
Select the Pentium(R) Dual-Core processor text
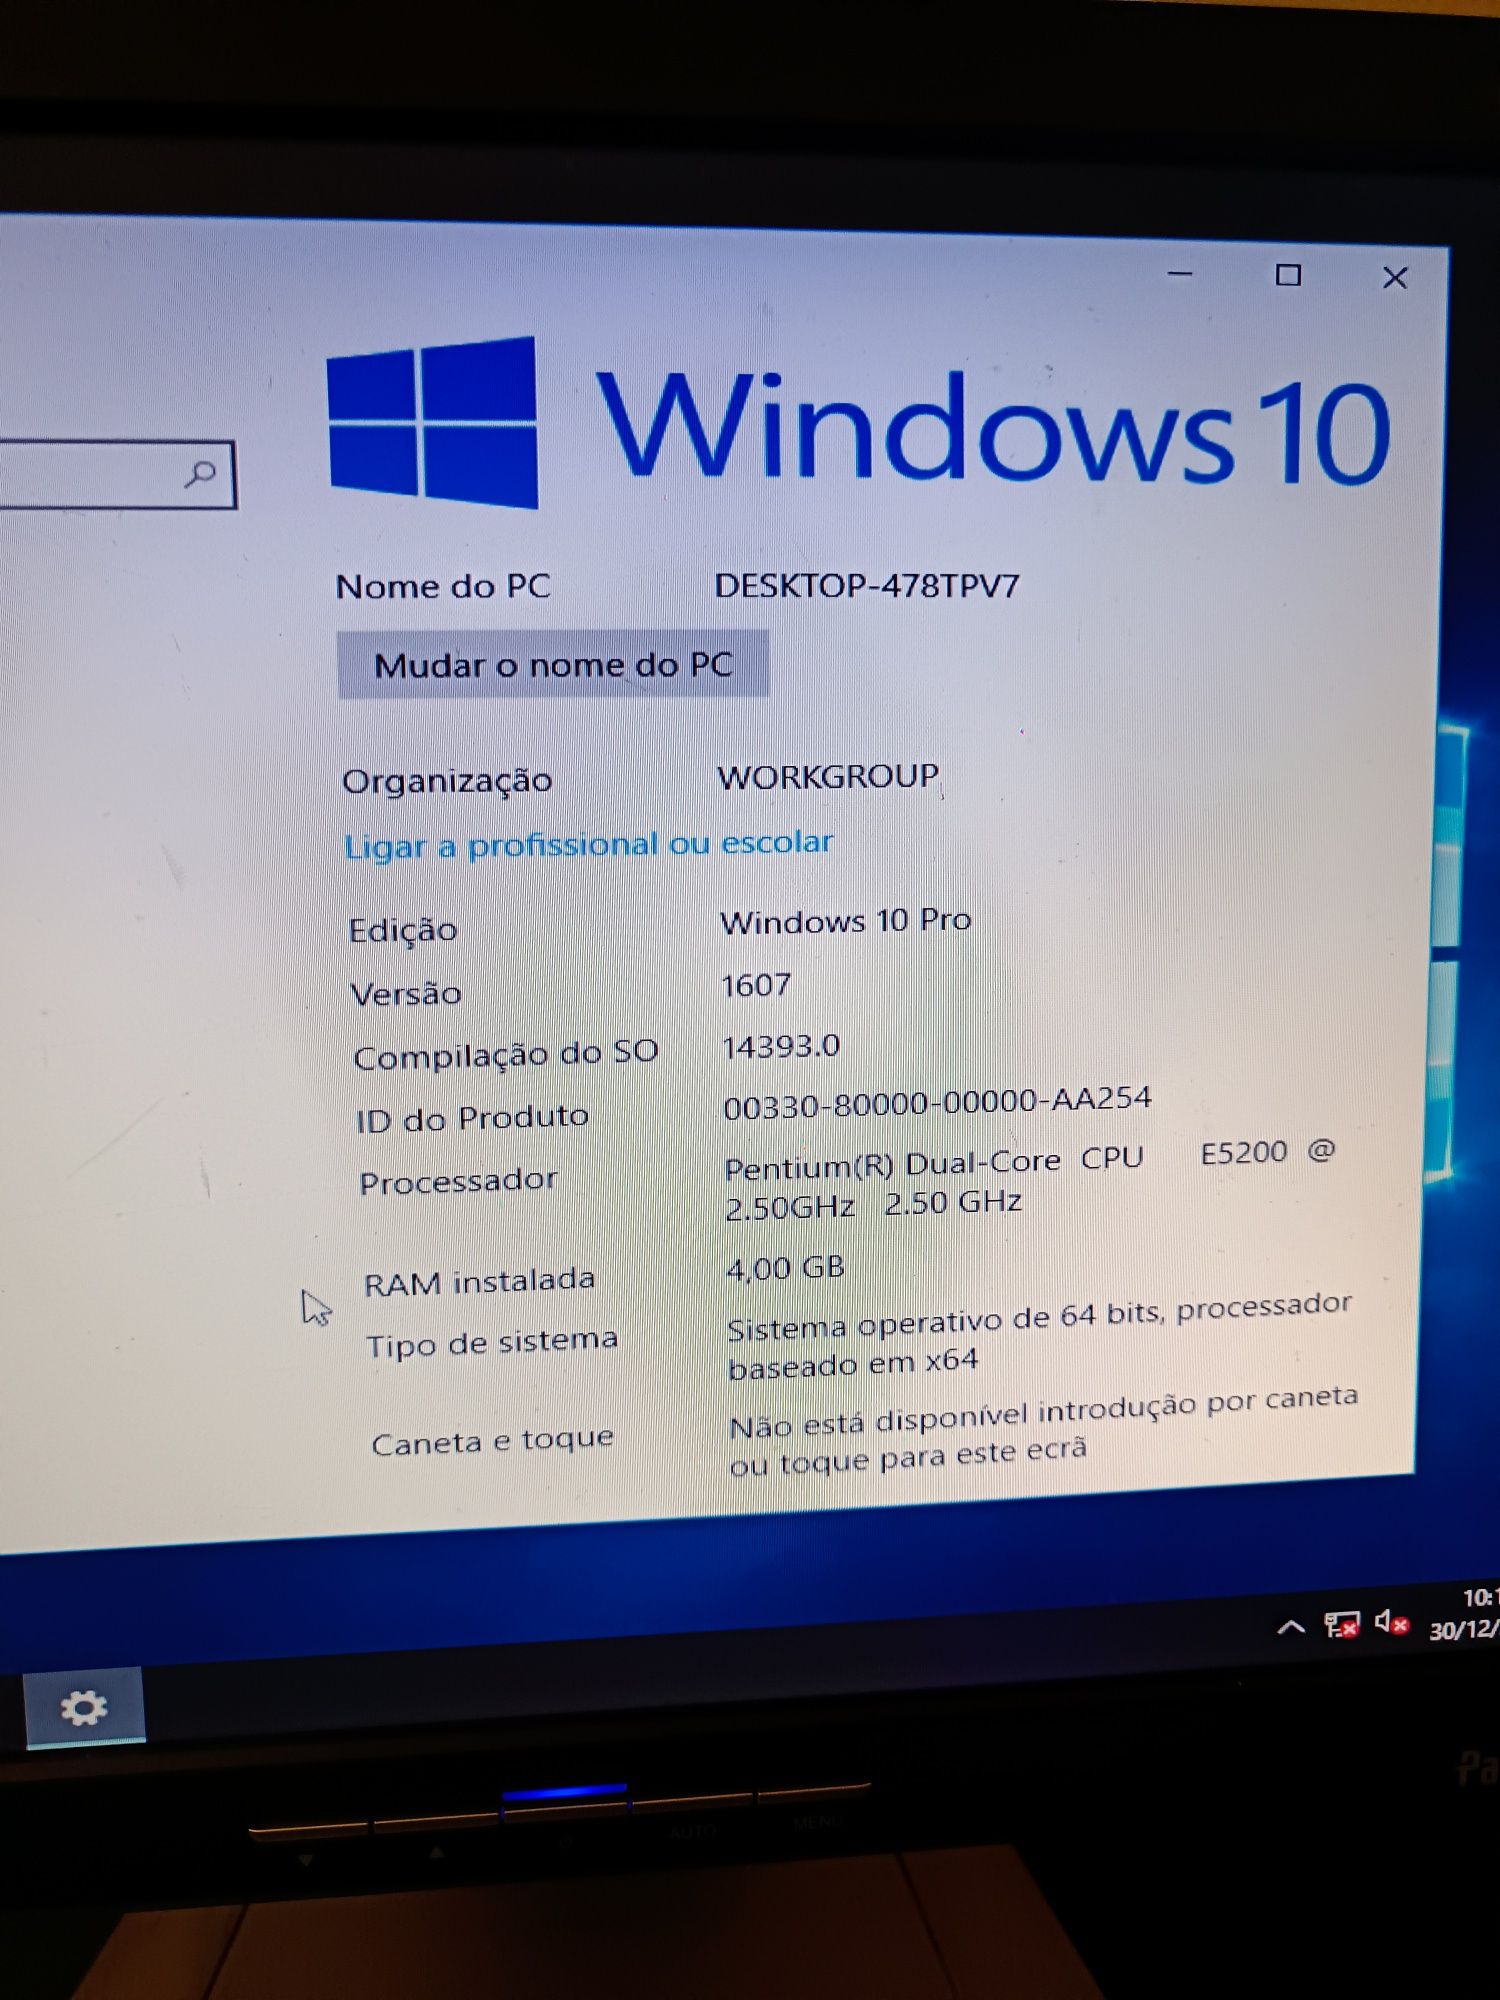point(1030,1181)
